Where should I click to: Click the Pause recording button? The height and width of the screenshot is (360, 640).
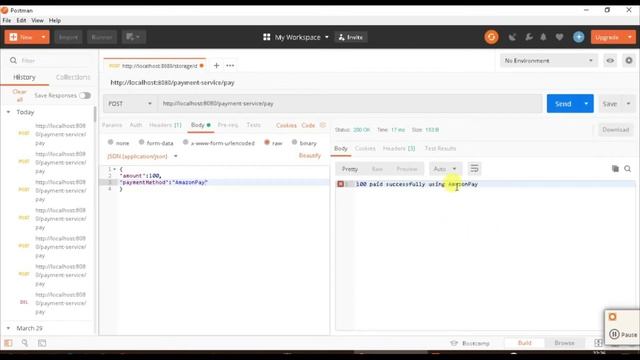624,334
